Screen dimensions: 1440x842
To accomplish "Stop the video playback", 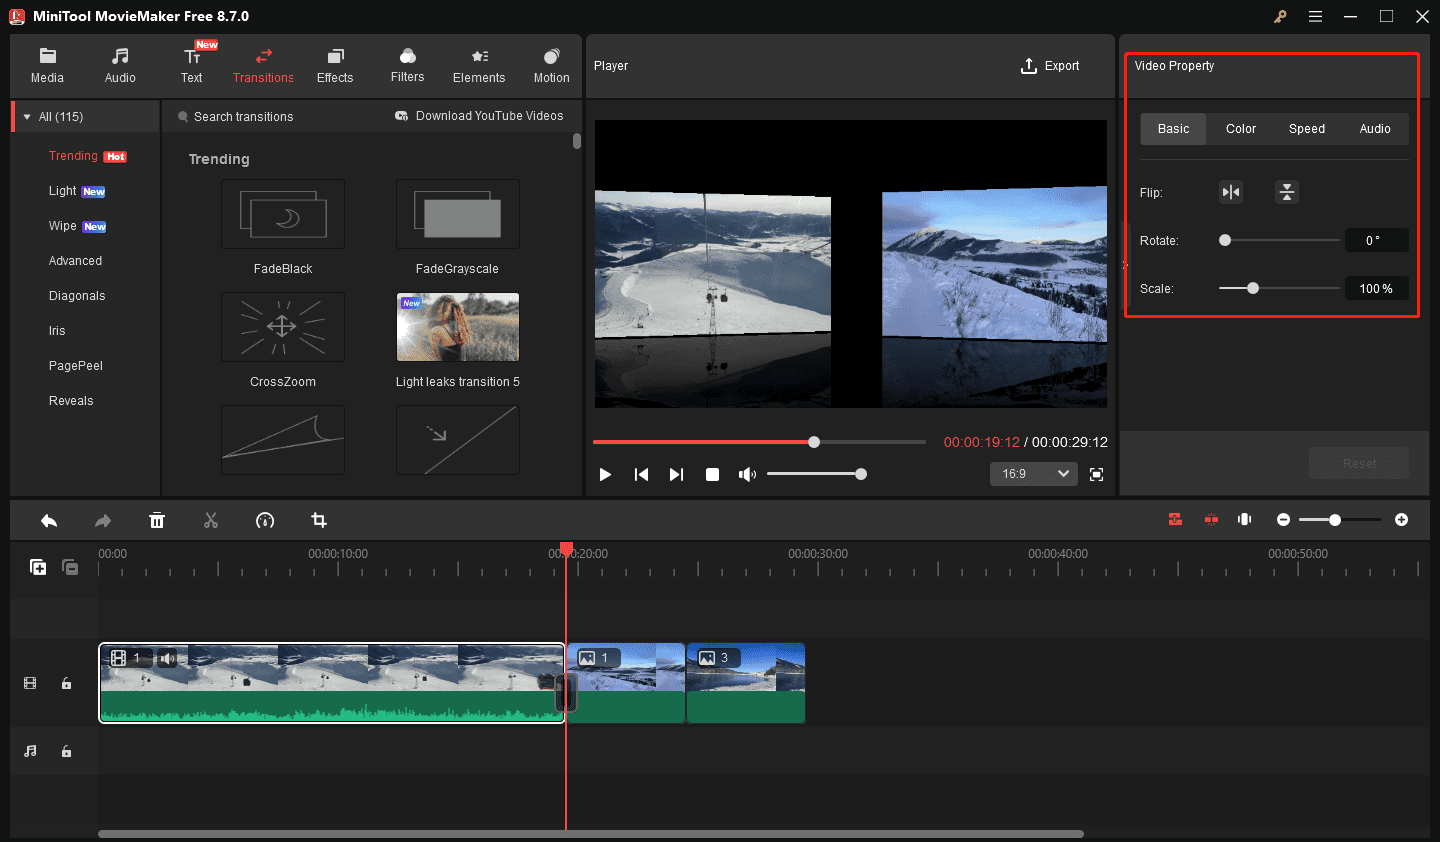I will tap(712, 474).
